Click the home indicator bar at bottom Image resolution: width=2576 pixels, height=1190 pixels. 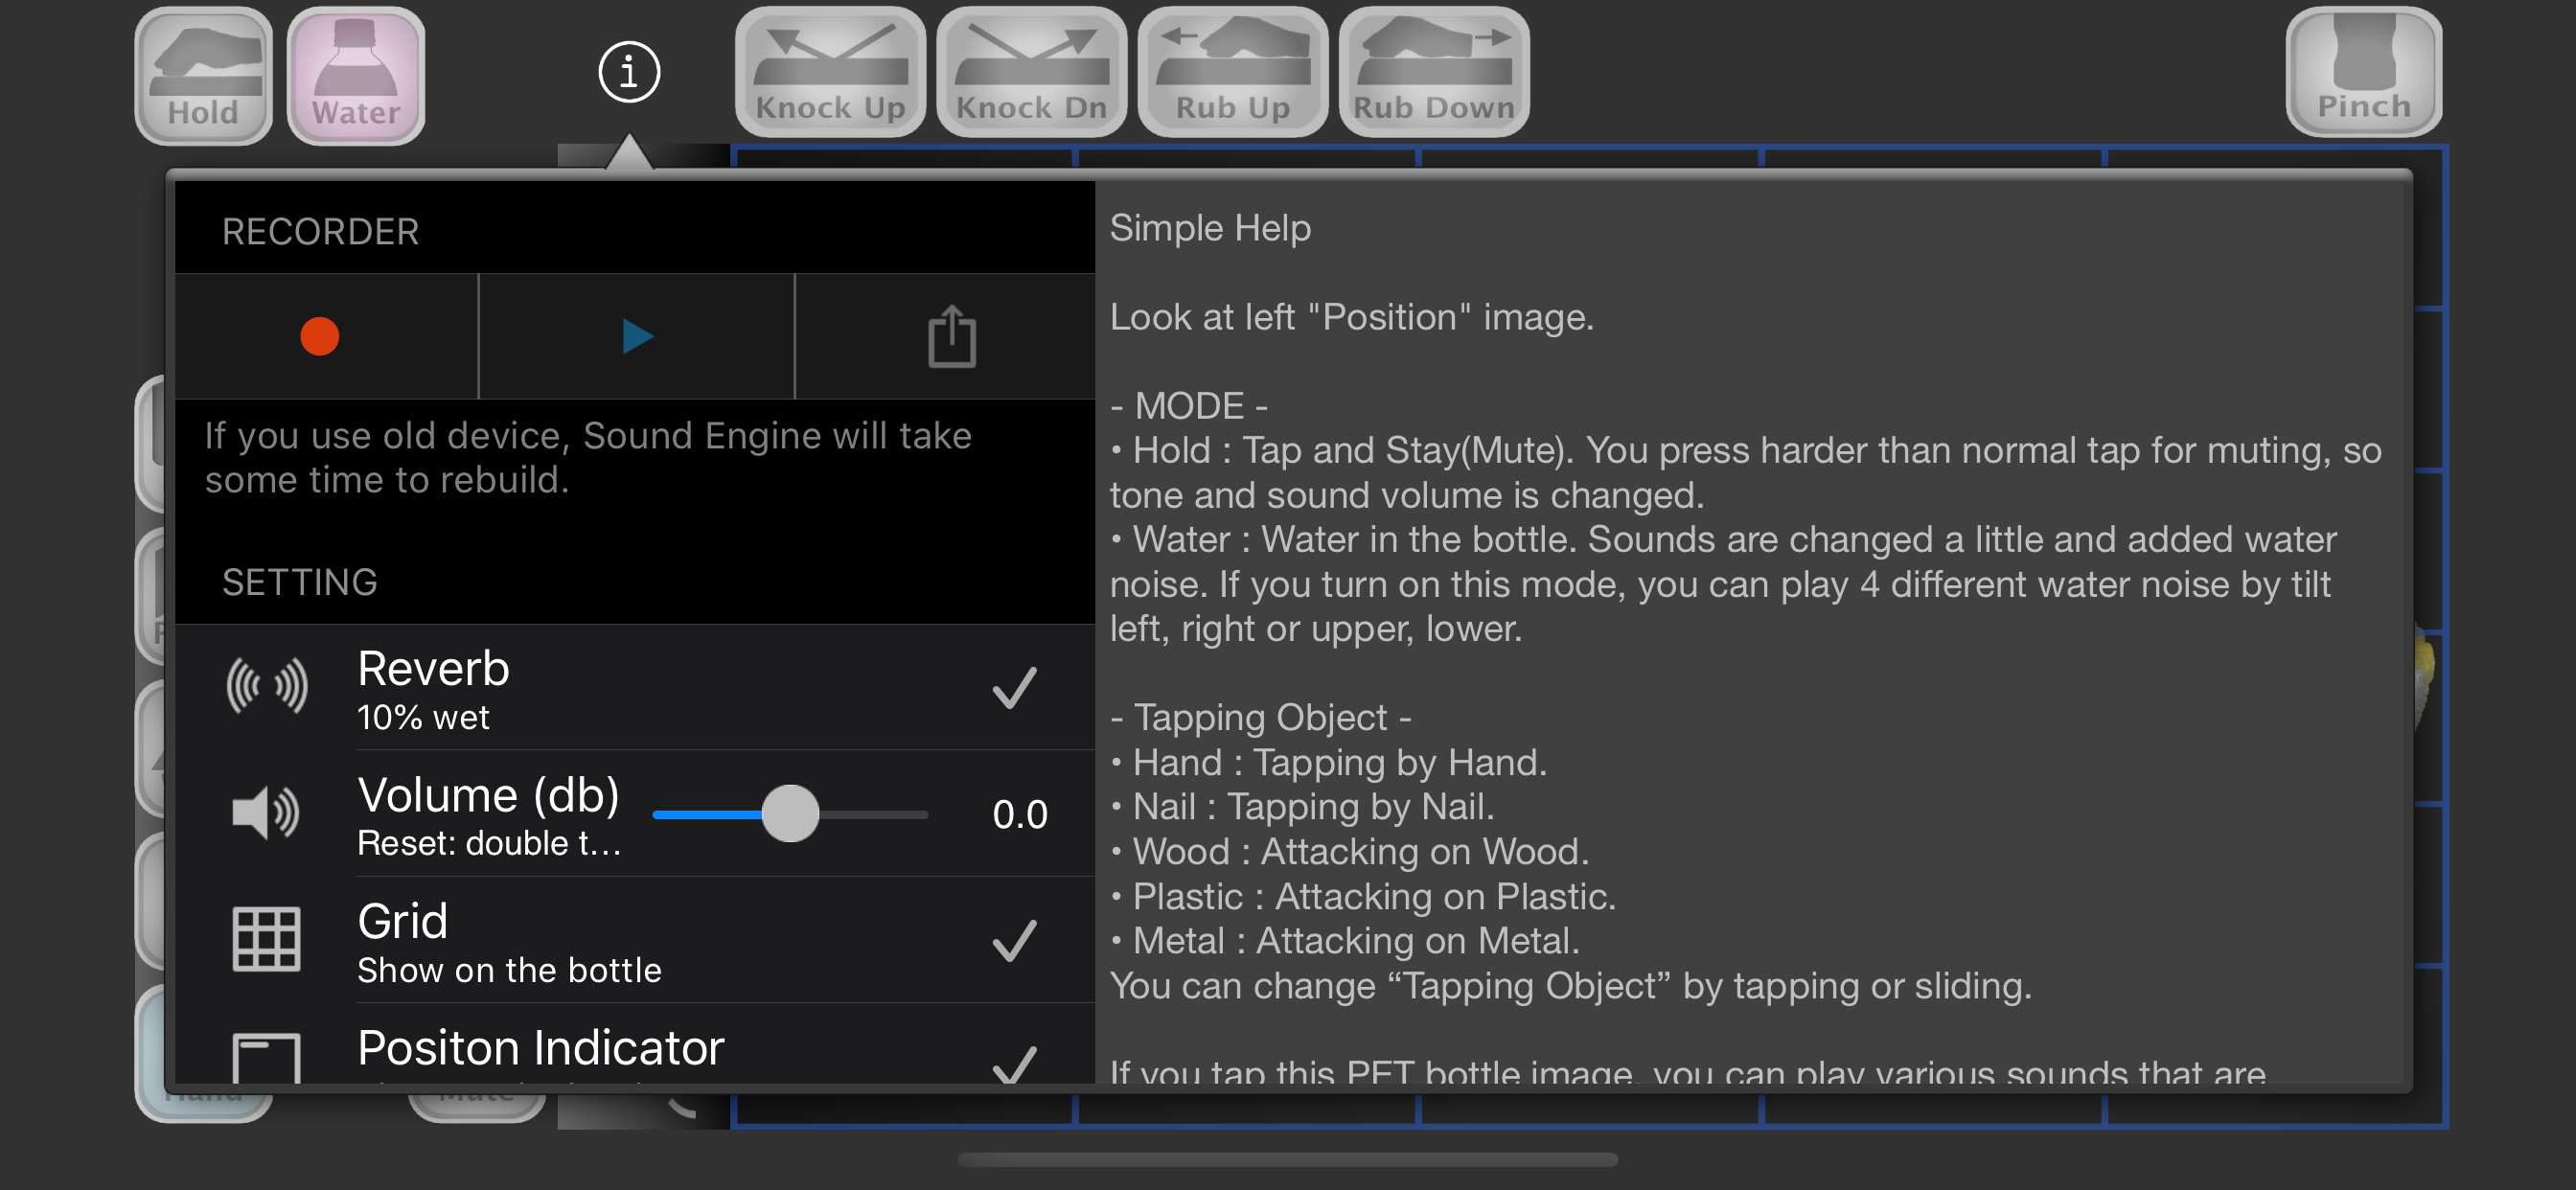(1288, 1160)
